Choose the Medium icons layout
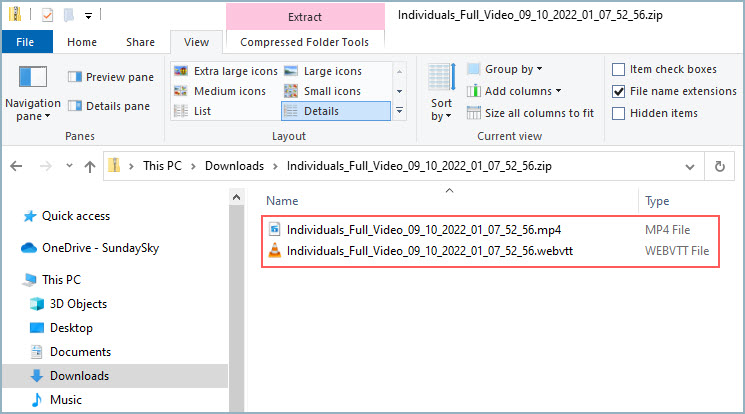745x414 pixels. tap(220, 91)
